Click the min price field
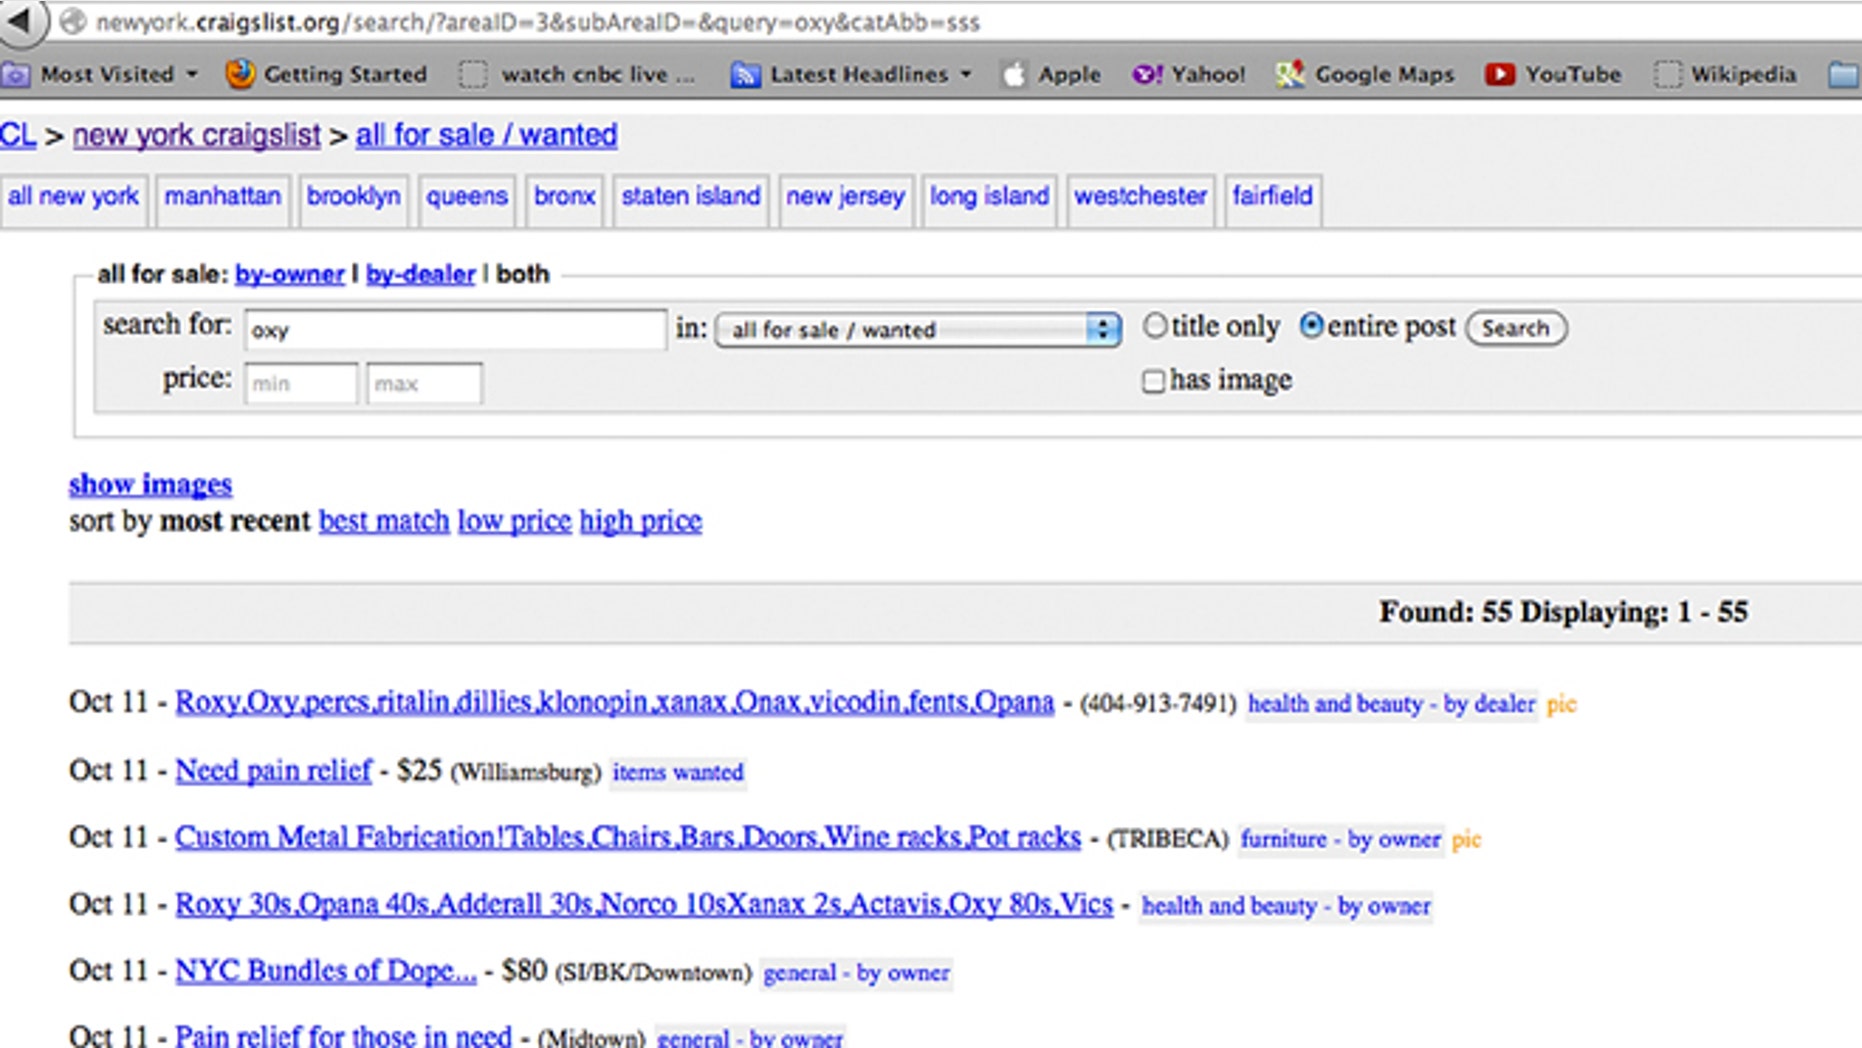Screen dimensions: 1862x1048 pos(301,383)
